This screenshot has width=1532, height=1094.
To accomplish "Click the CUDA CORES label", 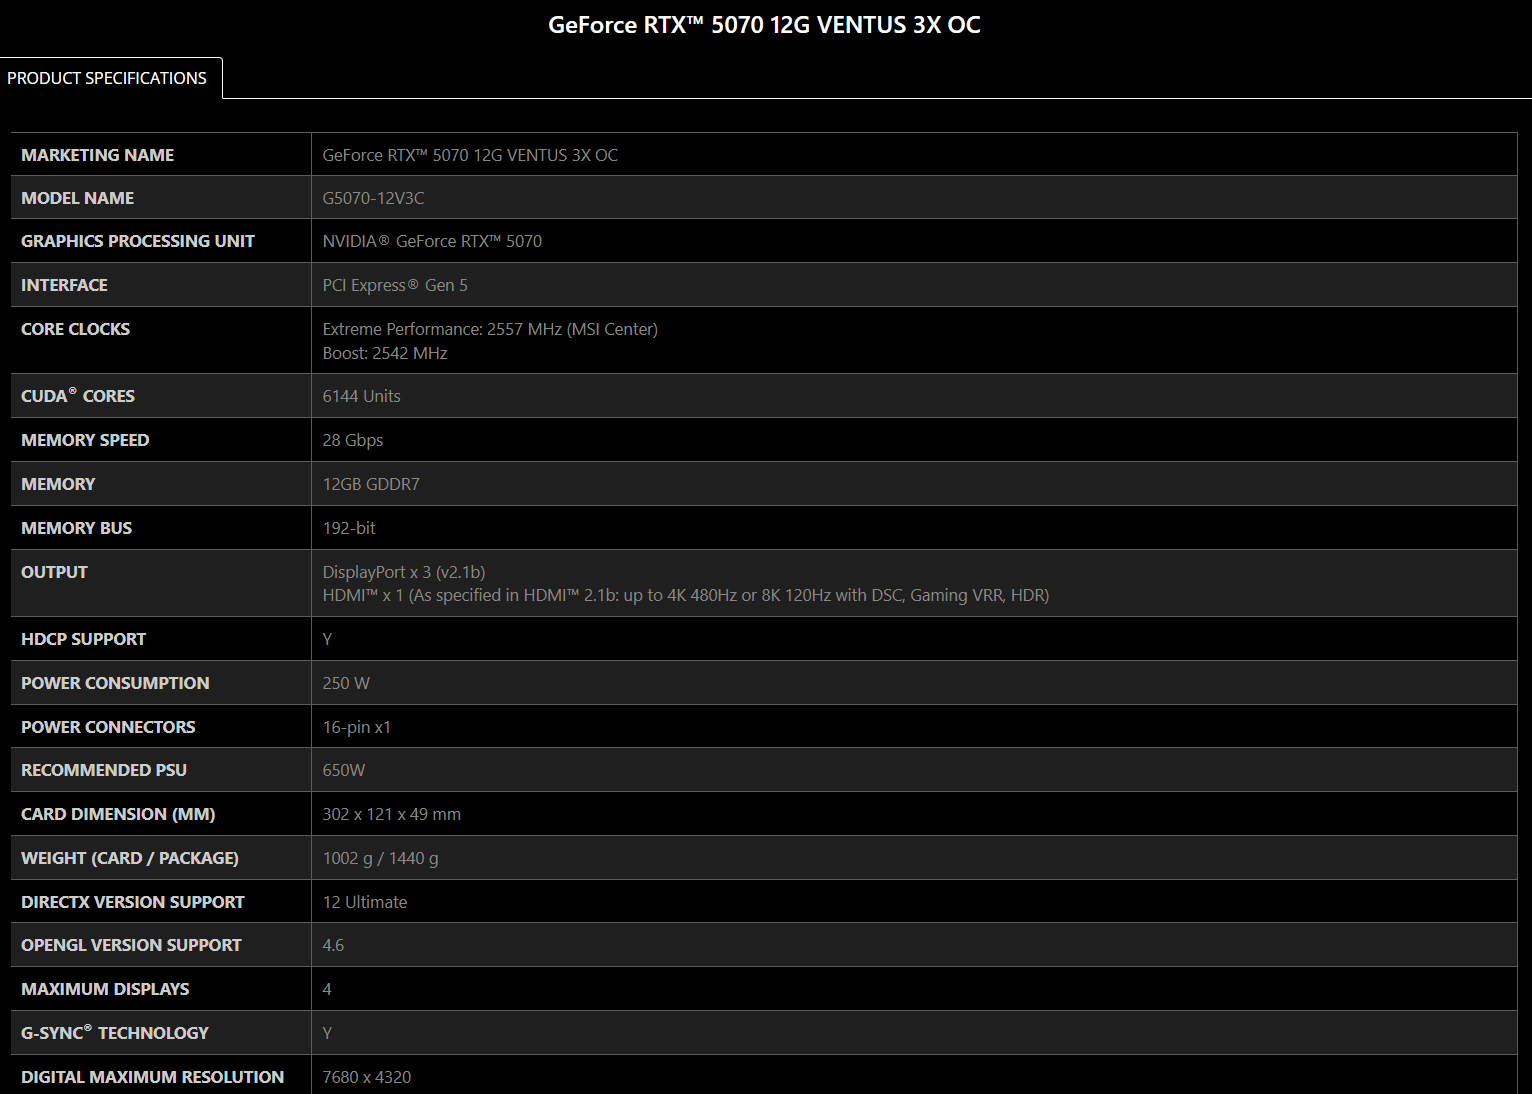I will click(78, 396).
